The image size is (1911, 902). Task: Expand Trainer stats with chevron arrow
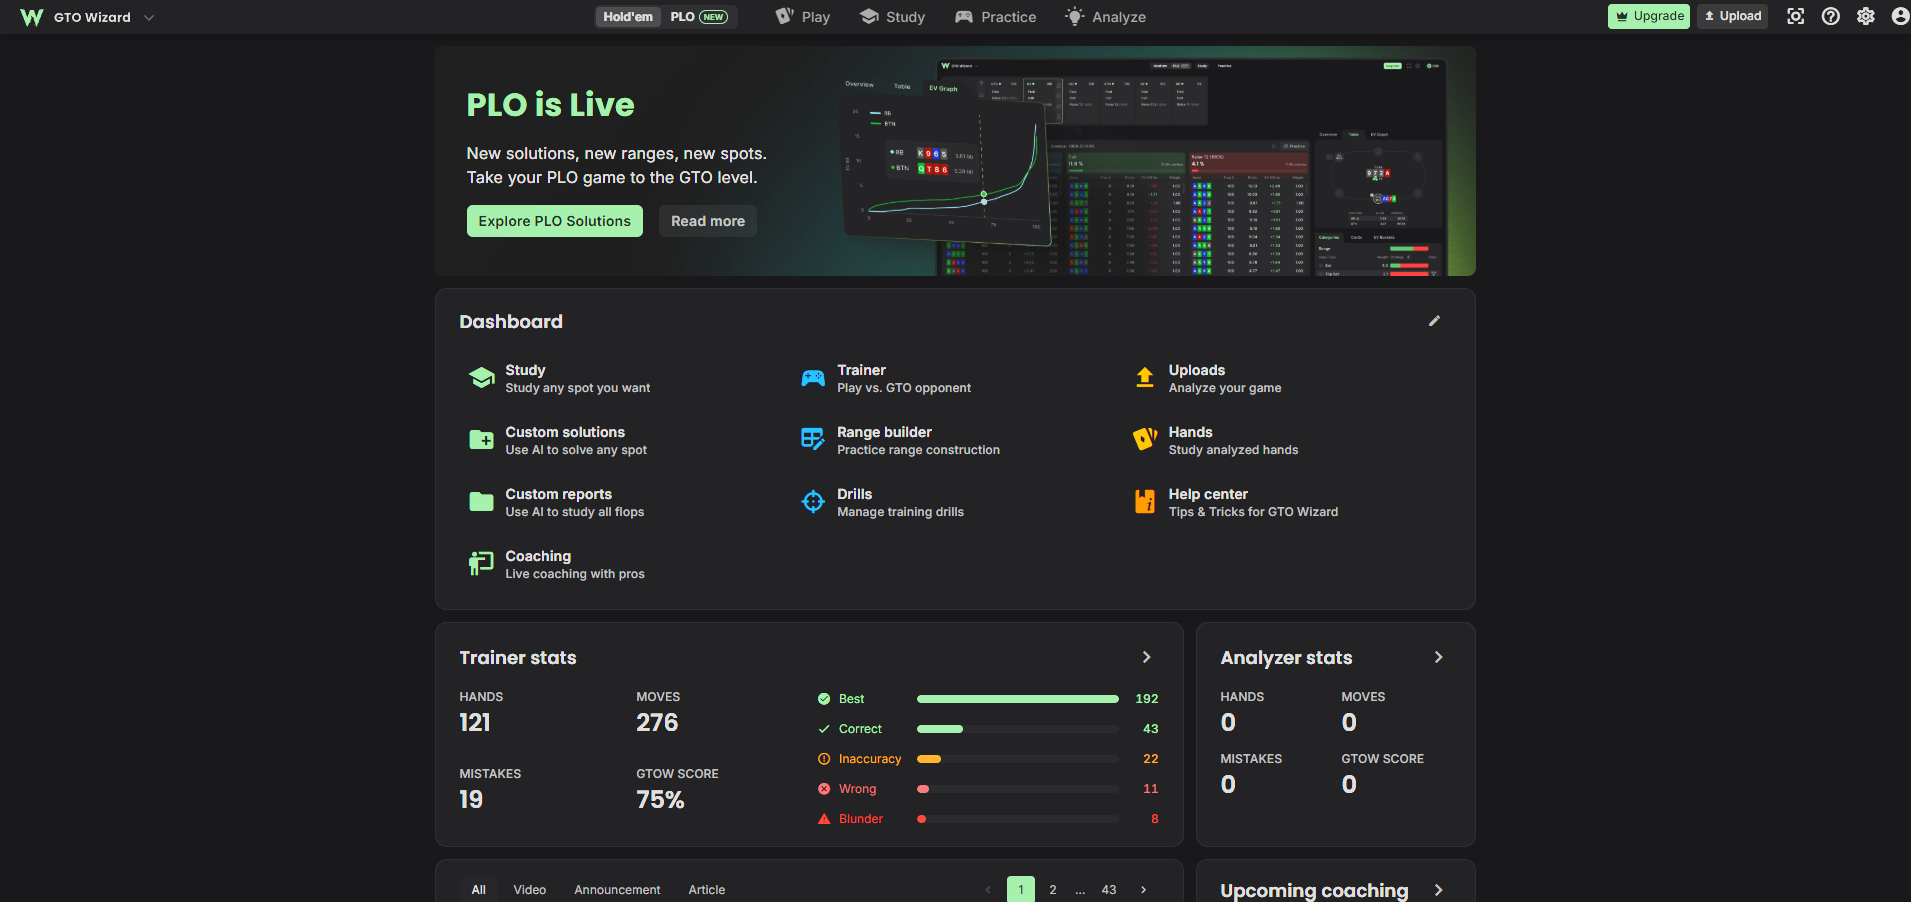[x=1147, y=657]
